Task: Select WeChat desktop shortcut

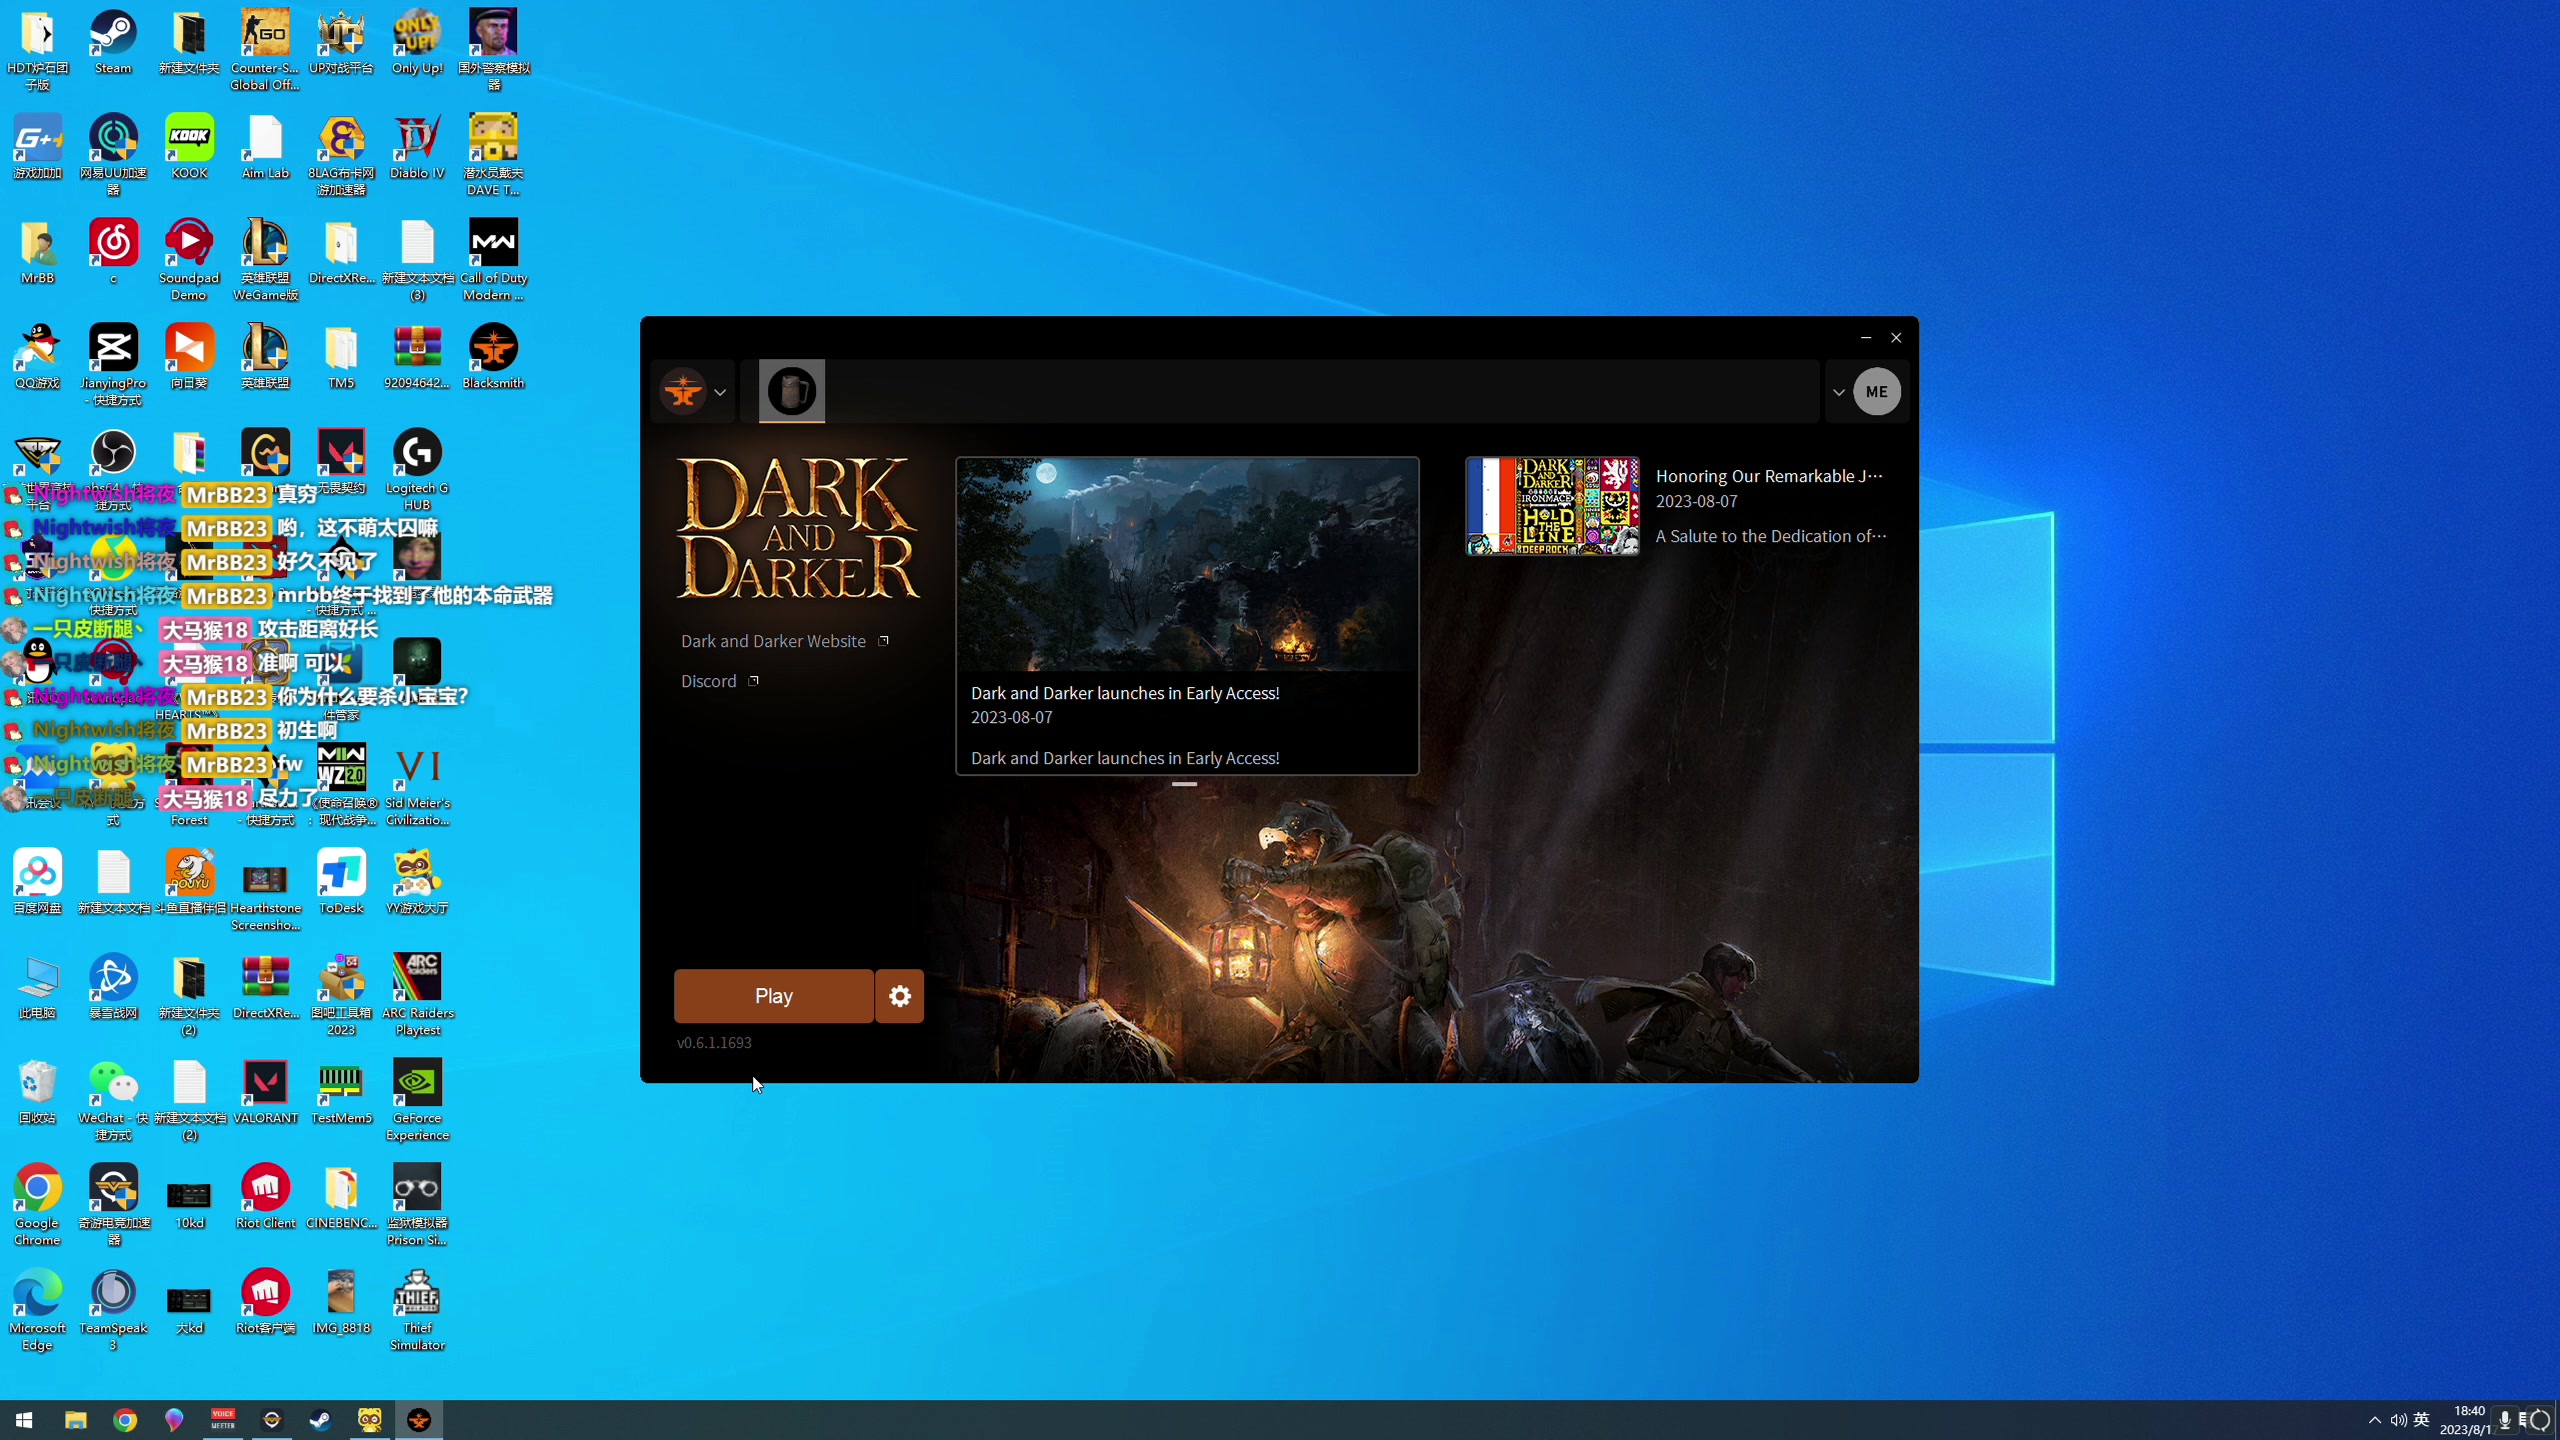Action: tap(113, 1100)
